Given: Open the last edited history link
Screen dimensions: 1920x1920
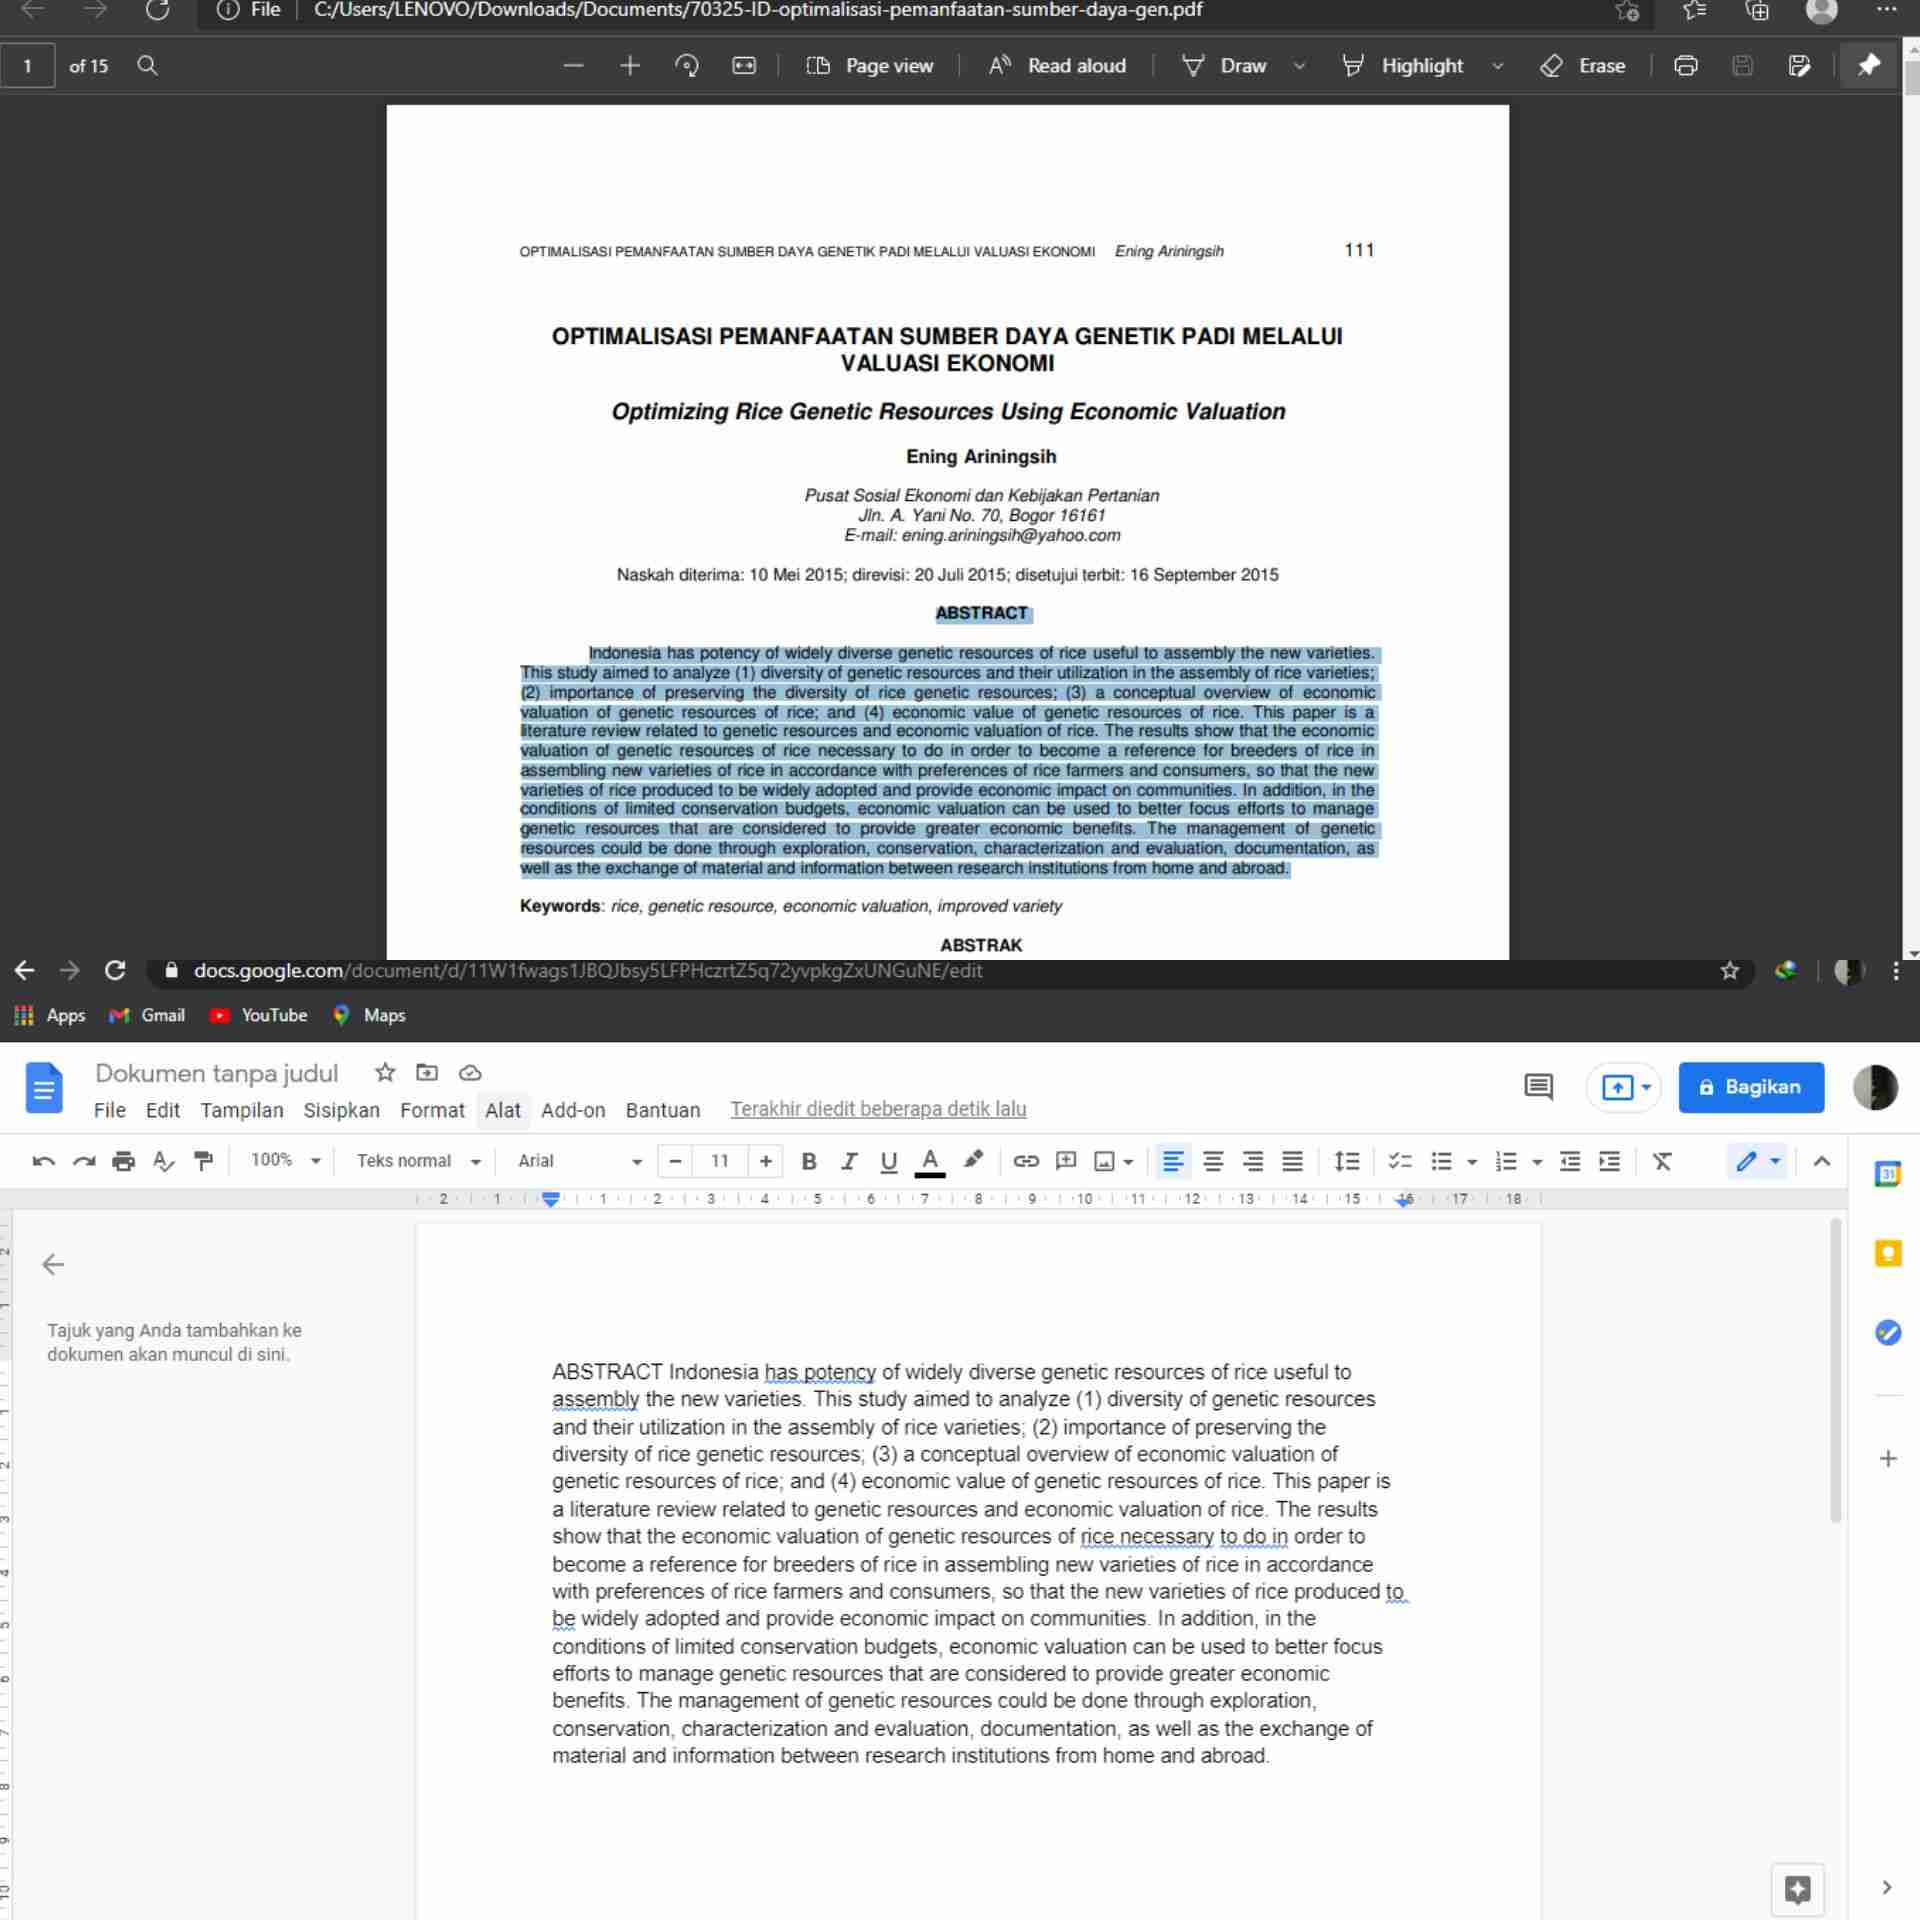Looking at the screenshot, I should (x=877, y=1109).
